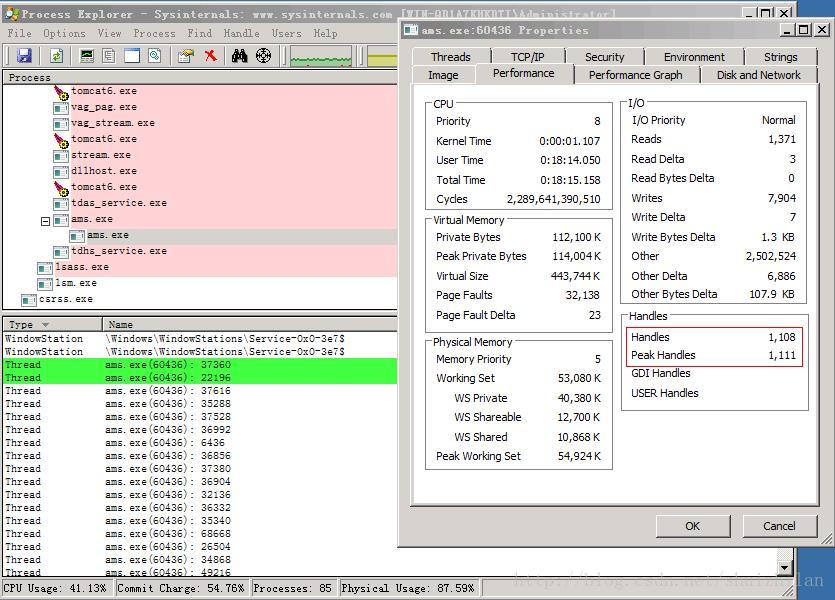835x600 pixels.
Task: Click the Processes: 85 status bar entry
Action: coord(292,588)
